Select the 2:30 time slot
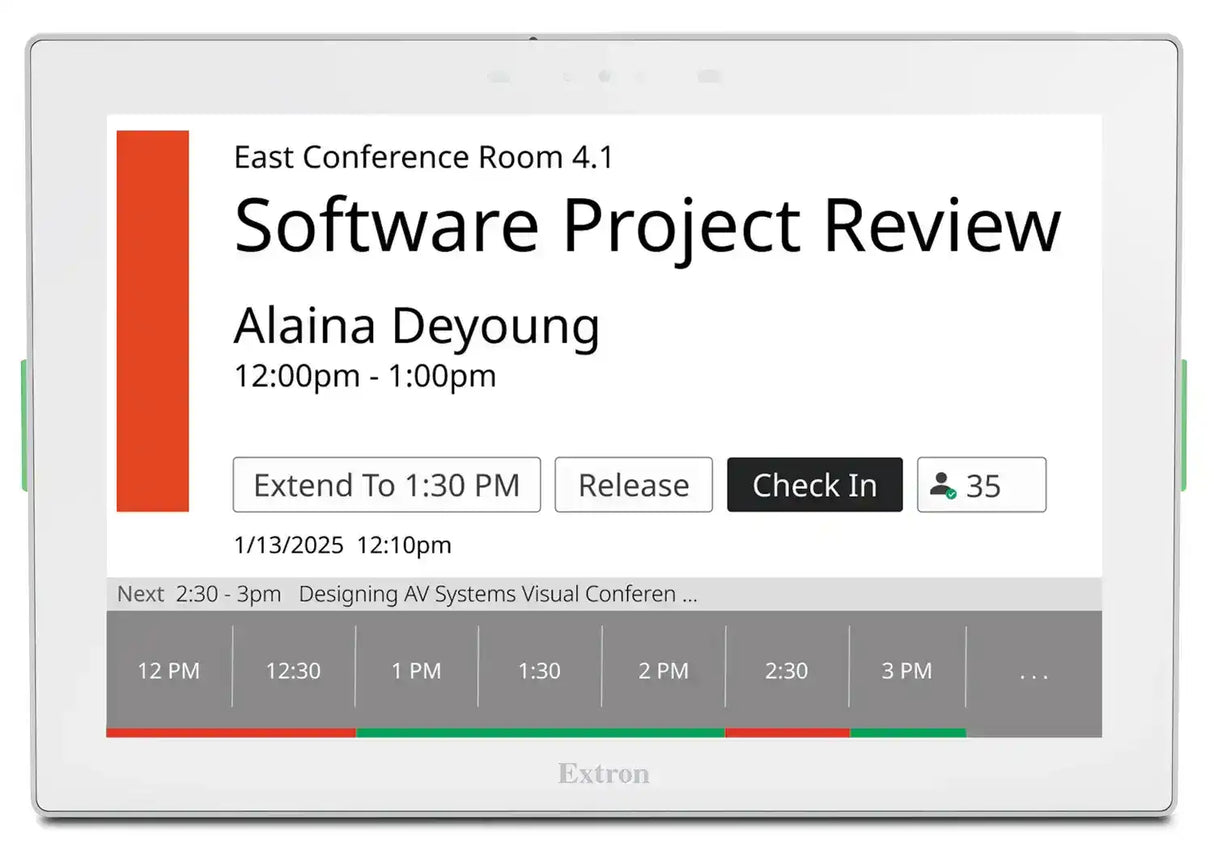Screen dimensions: 1214x845 click(x=786, y=671)
